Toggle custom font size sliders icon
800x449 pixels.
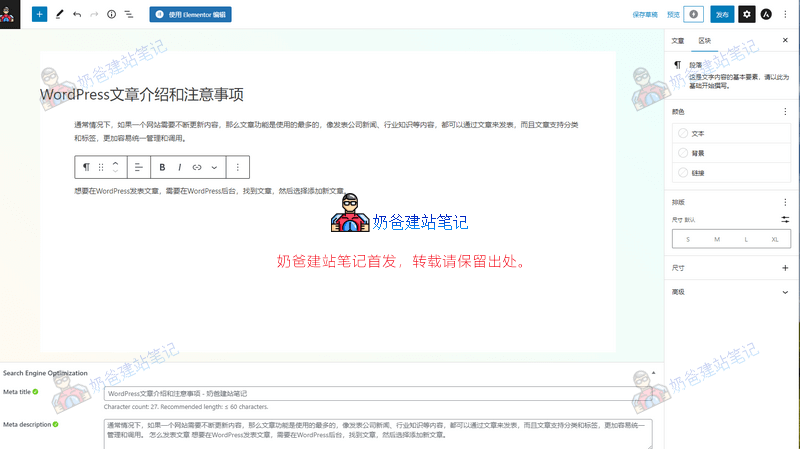coord(785,219)
